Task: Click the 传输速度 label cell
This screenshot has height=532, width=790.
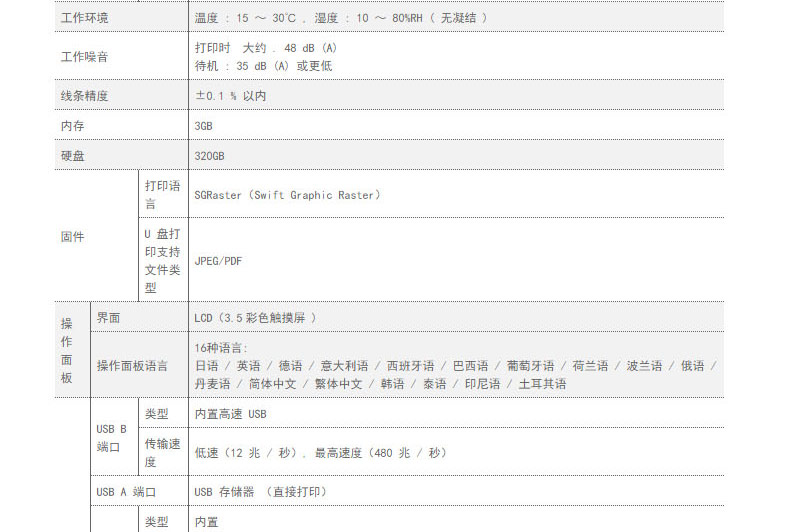Action: (162, 452)
